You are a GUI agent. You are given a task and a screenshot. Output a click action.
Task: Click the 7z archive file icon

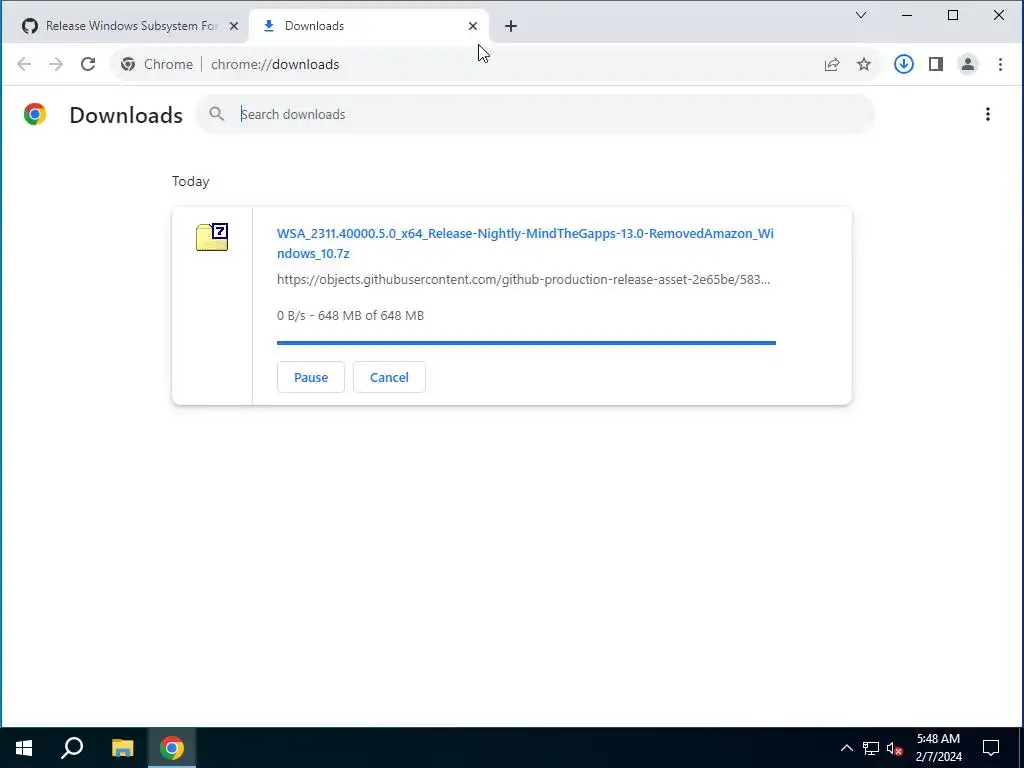pyautogui.click(x=212, y=237)
